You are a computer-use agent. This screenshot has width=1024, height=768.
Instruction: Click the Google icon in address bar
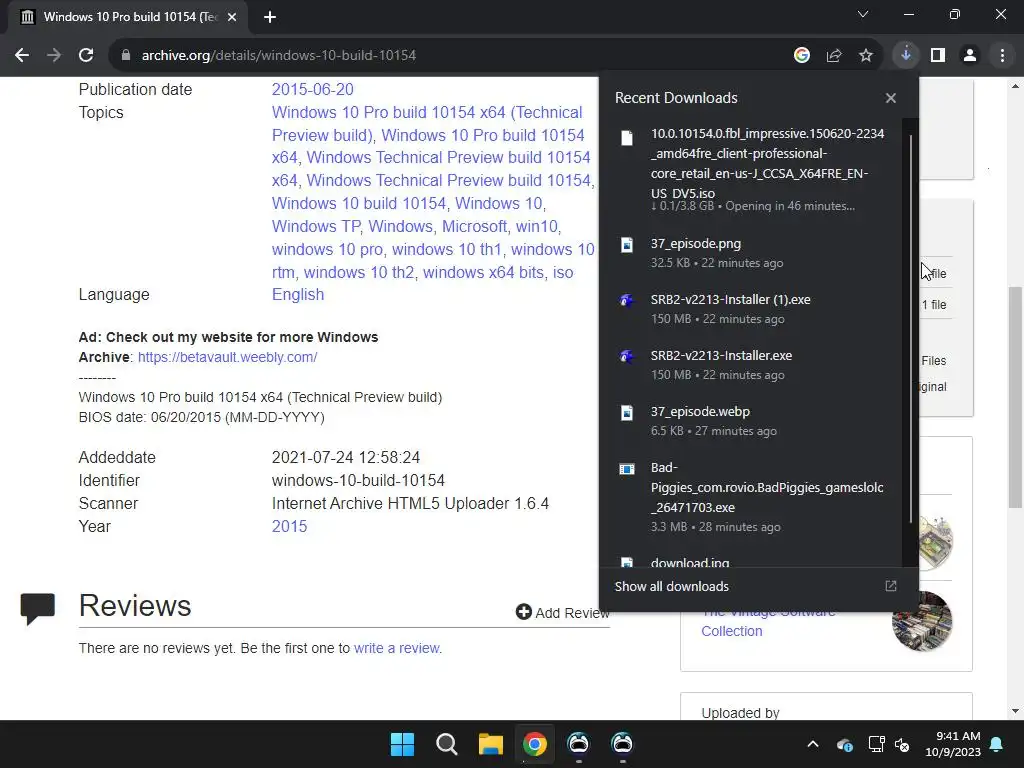coord(802,56)
